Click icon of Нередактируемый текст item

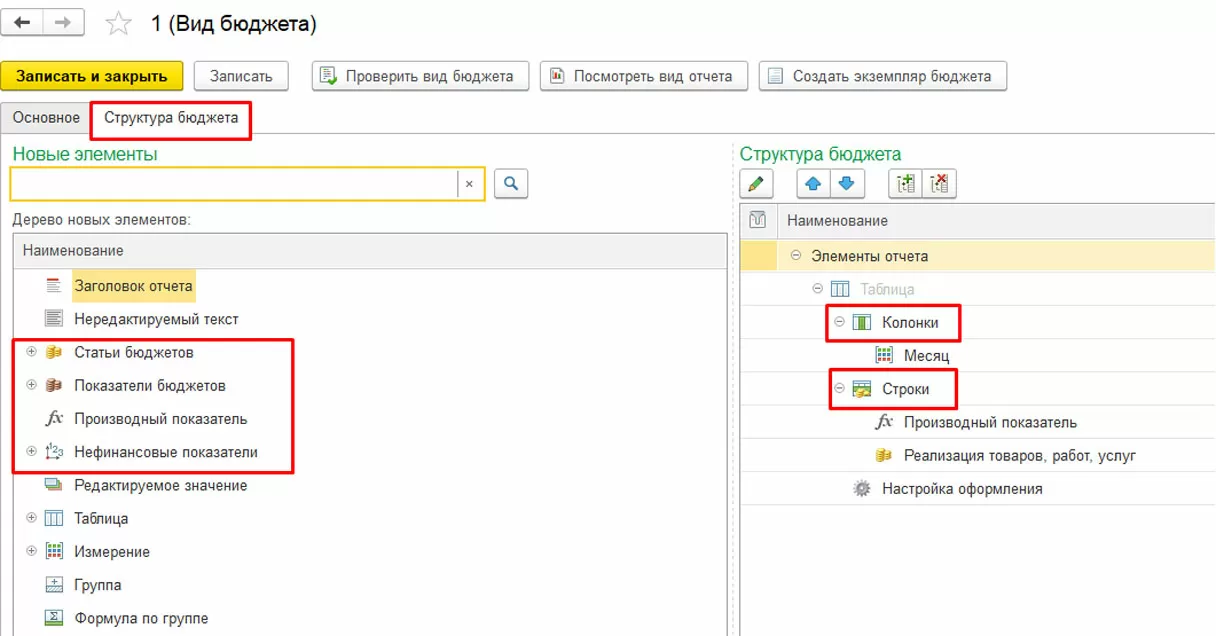(54, 319)
